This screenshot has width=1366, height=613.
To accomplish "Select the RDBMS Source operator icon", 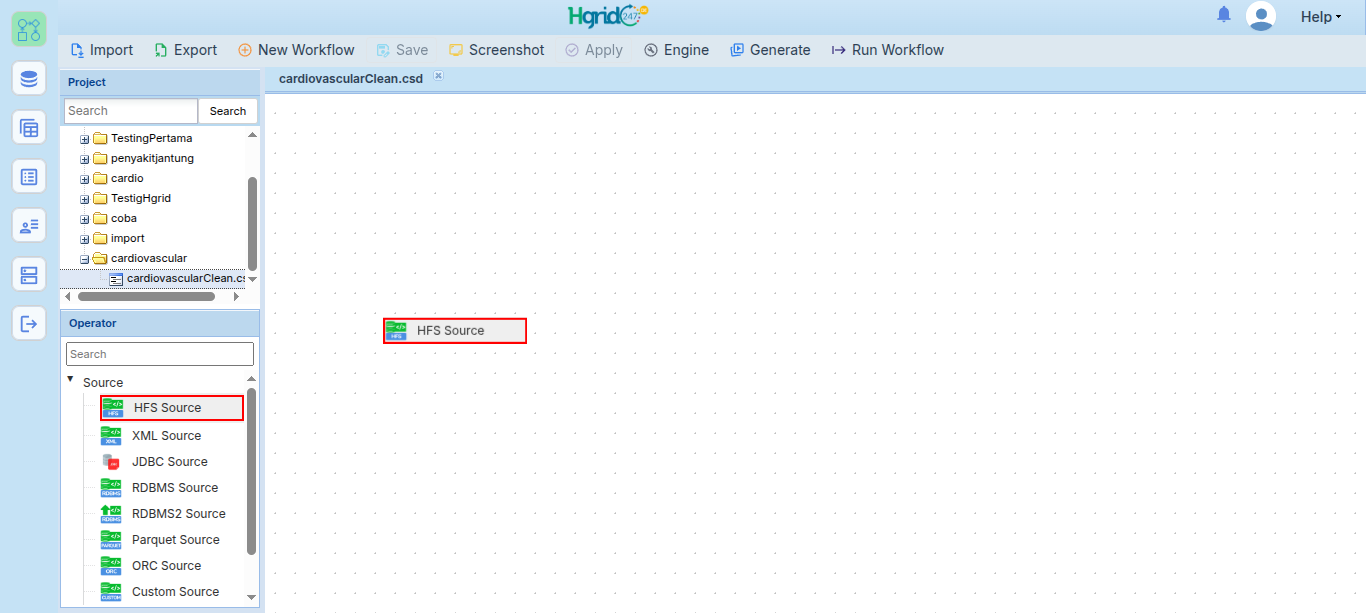I will 111,487.
